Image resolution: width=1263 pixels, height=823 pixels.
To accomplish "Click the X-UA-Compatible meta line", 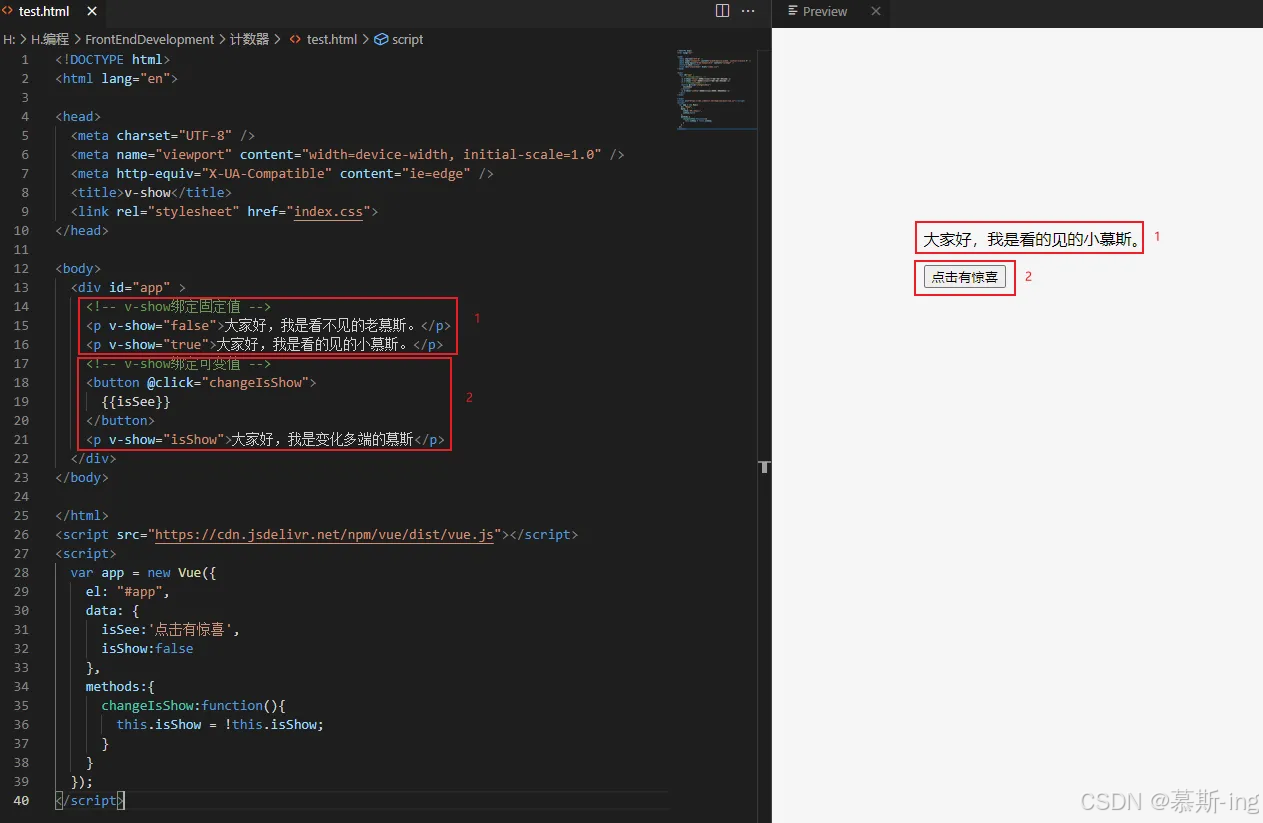I will coord(282,174).
